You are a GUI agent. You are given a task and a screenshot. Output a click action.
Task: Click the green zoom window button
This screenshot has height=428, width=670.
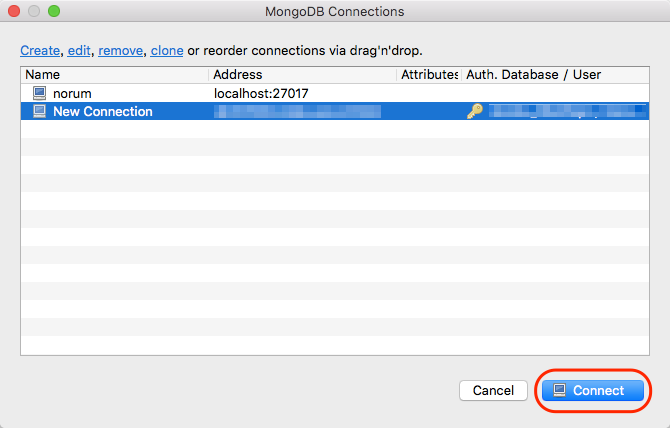54,11
